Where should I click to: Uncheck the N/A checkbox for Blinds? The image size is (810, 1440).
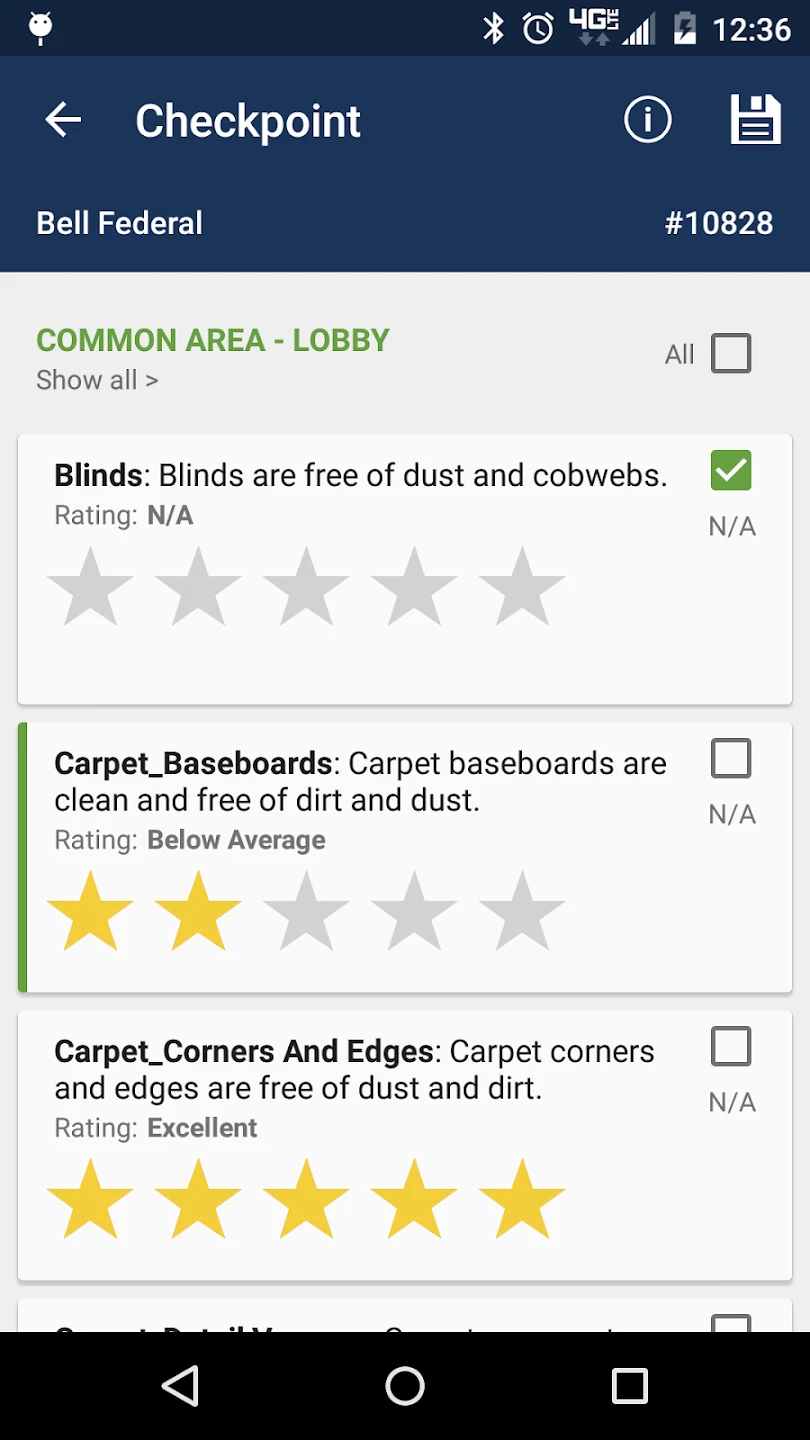tap(731, 471)
